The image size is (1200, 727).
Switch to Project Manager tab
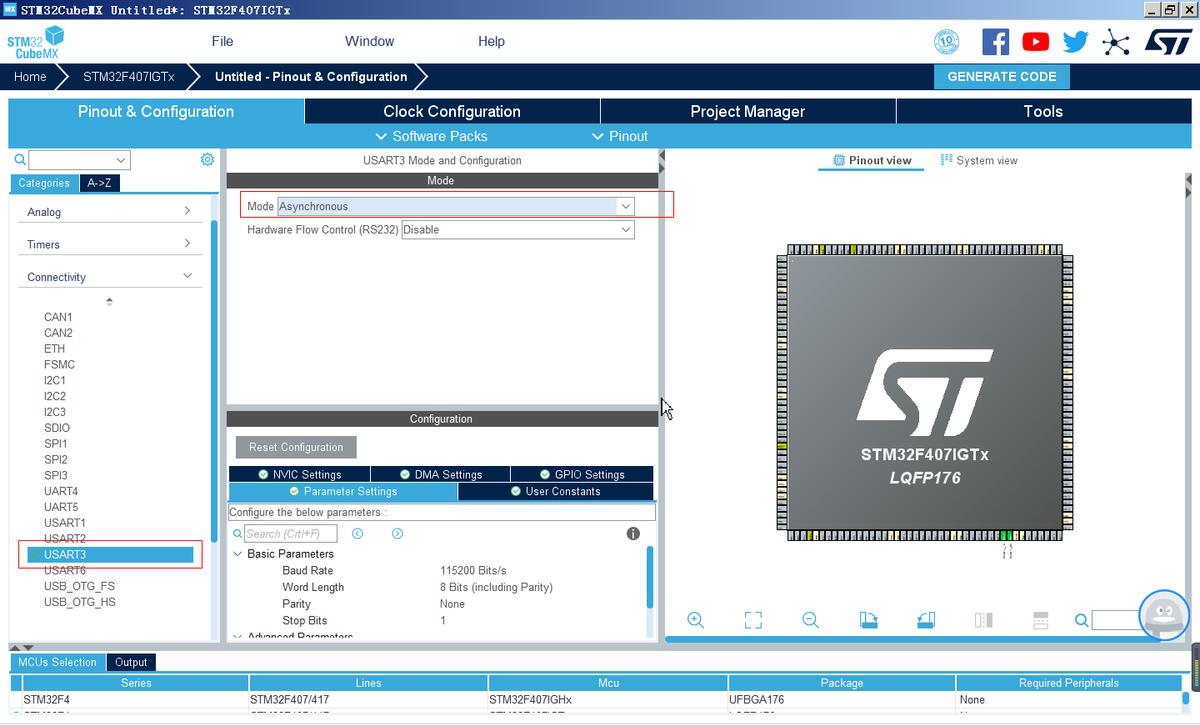[x=748, y=111]
